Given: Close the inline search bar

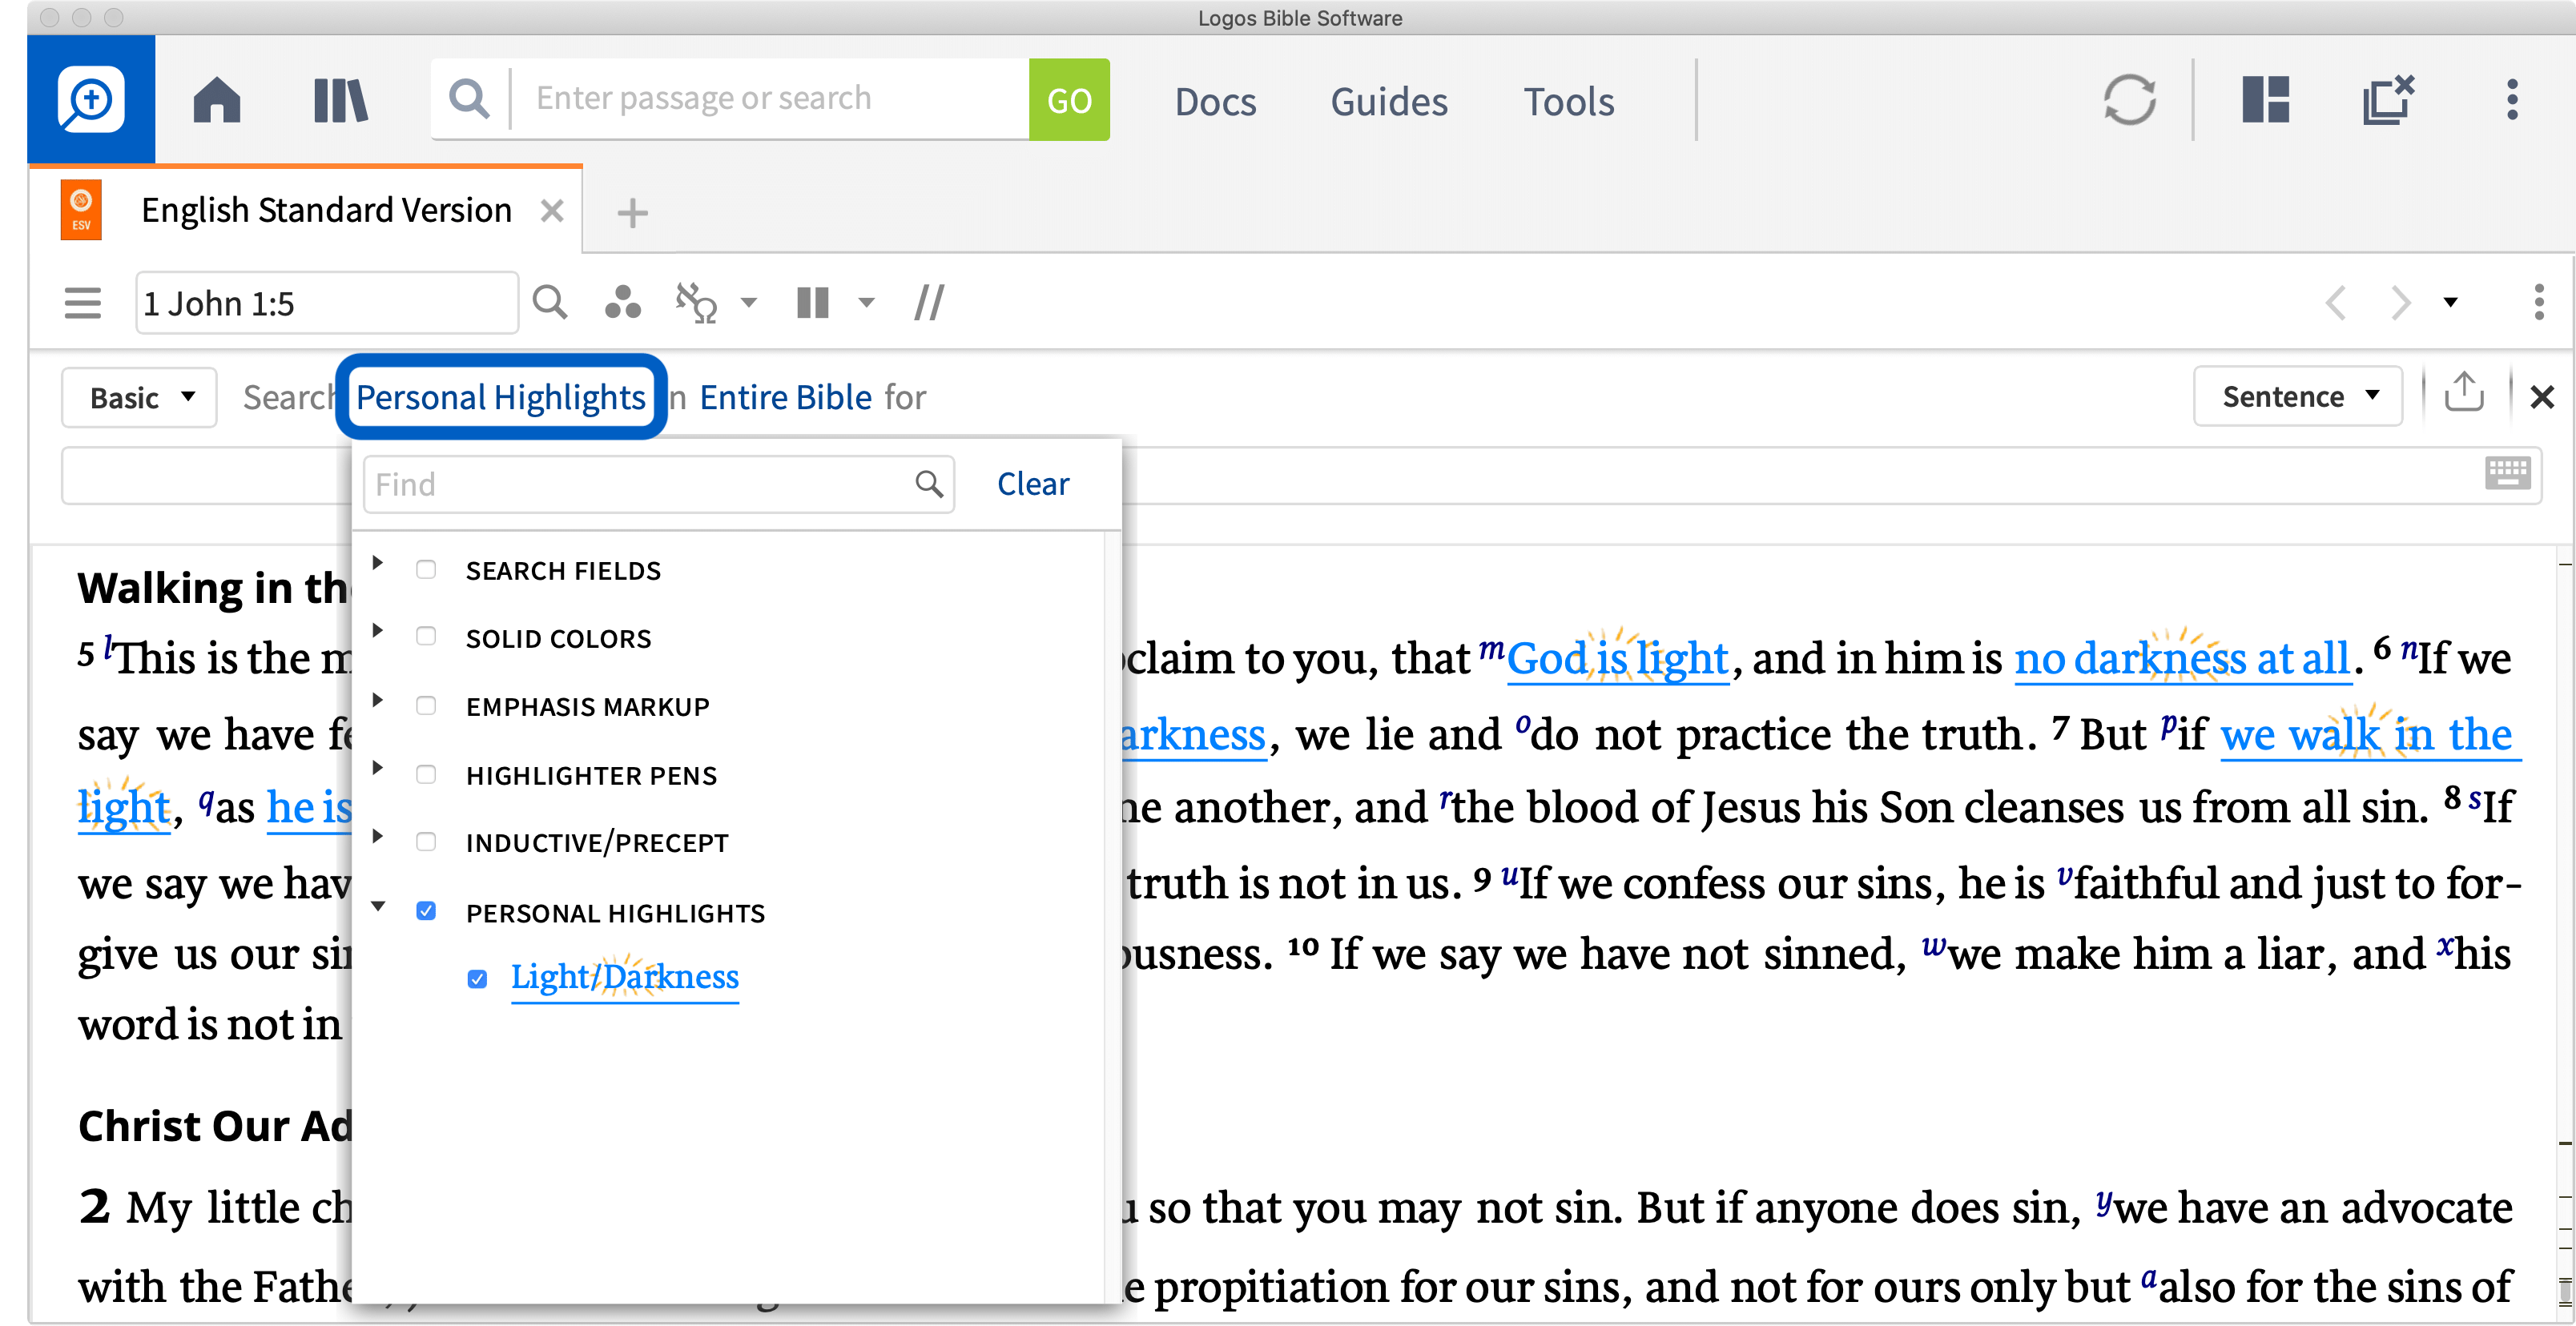Looking at the screenshot, I should click(x=2541, y=397).
